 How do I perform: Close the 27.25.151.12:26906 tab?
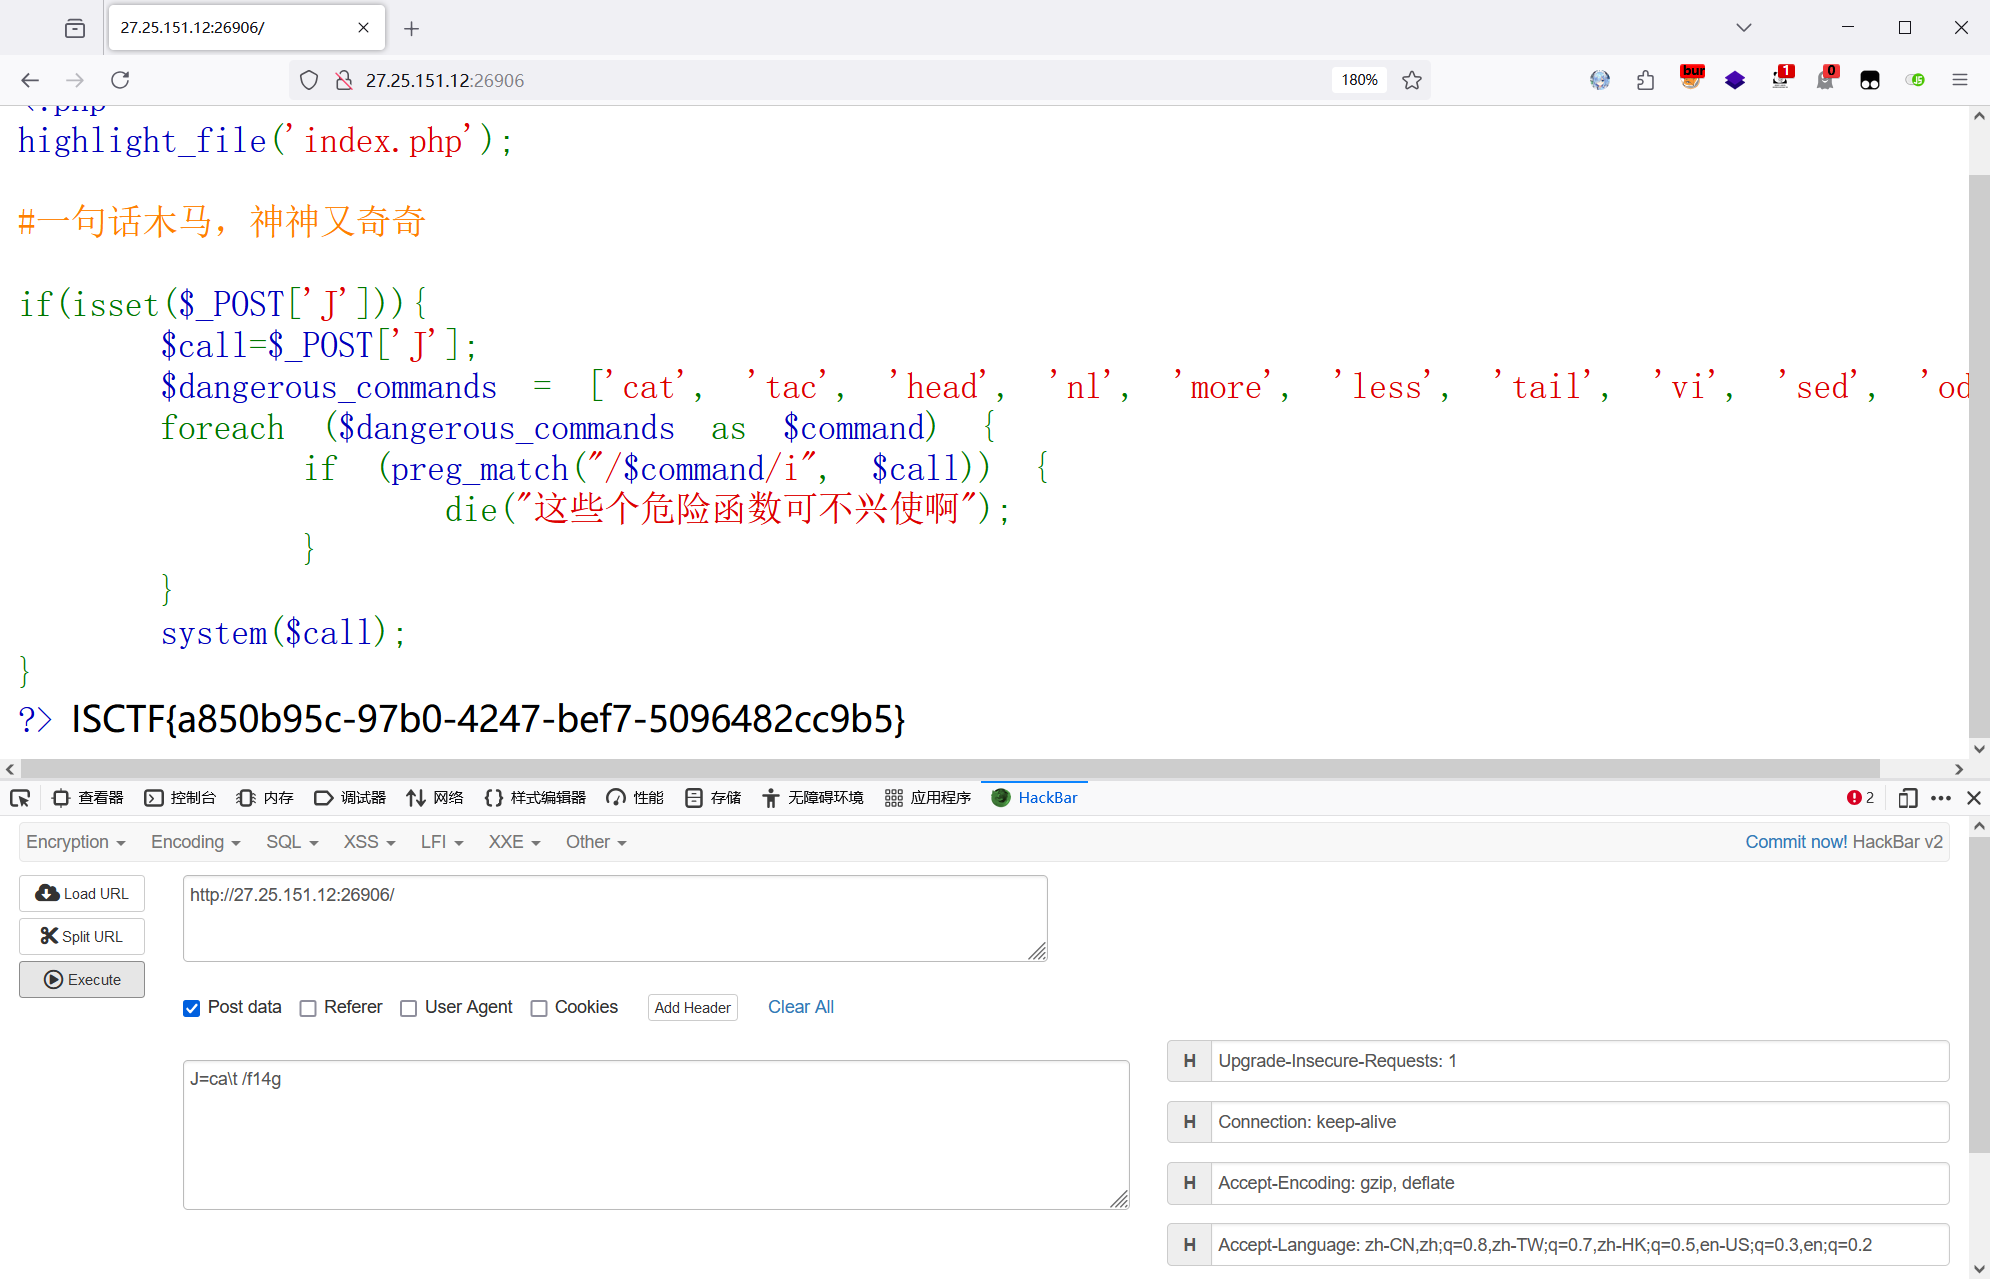[x=363, y=28]
